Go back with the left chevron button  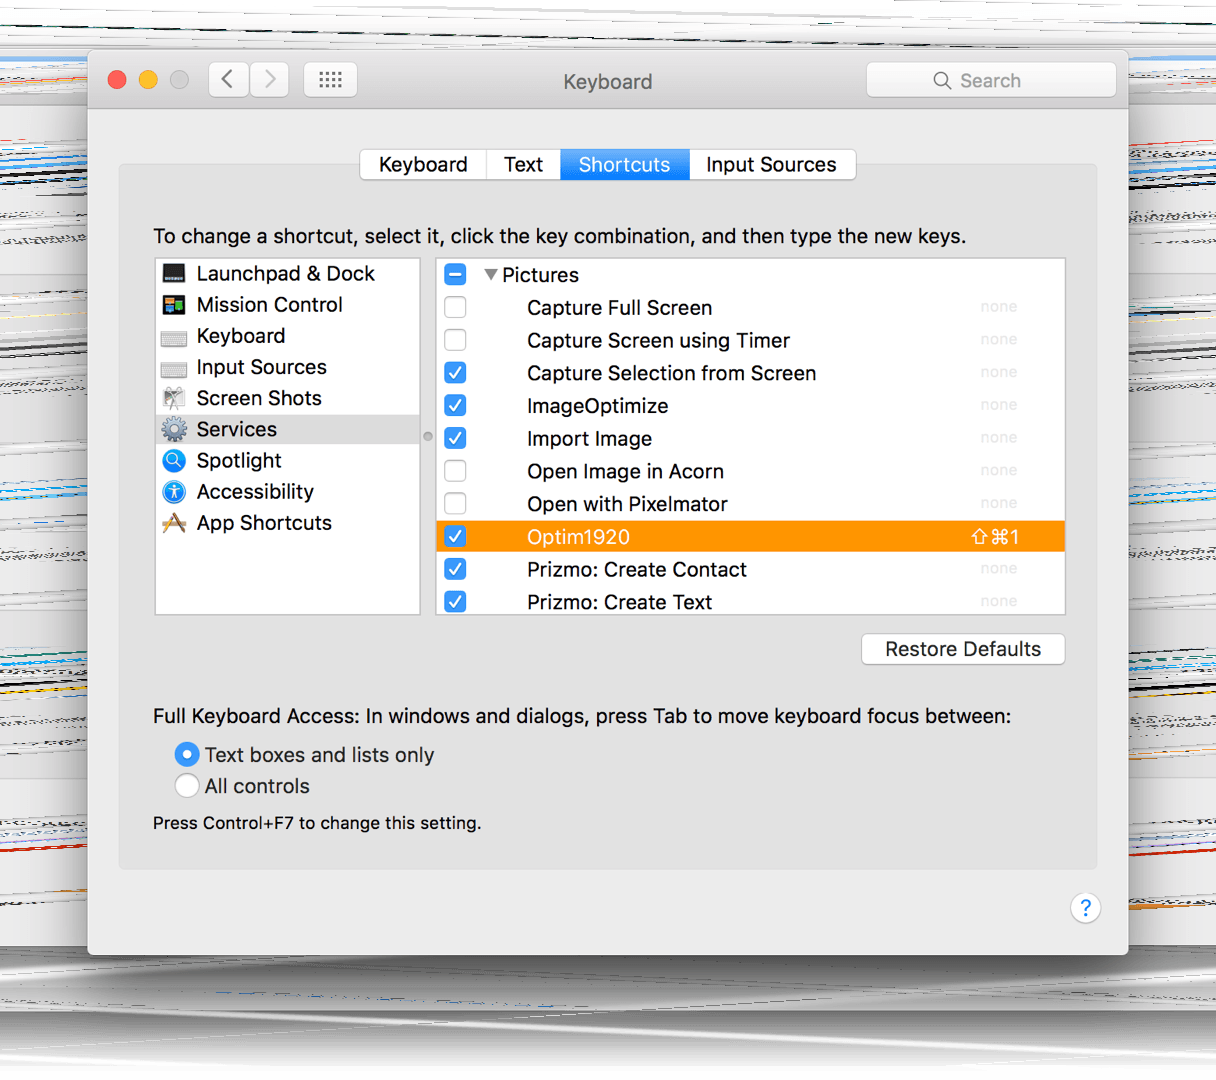point(228,80)
